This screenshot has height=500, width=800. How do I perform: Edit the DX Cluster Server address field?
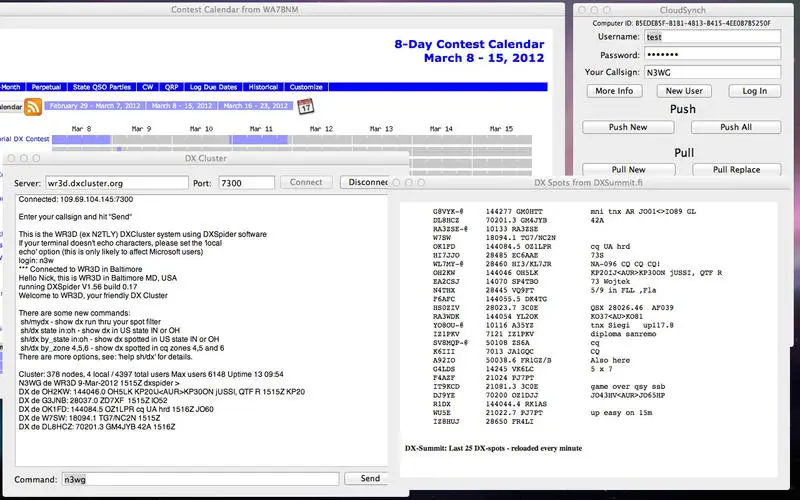coord(117,183)
